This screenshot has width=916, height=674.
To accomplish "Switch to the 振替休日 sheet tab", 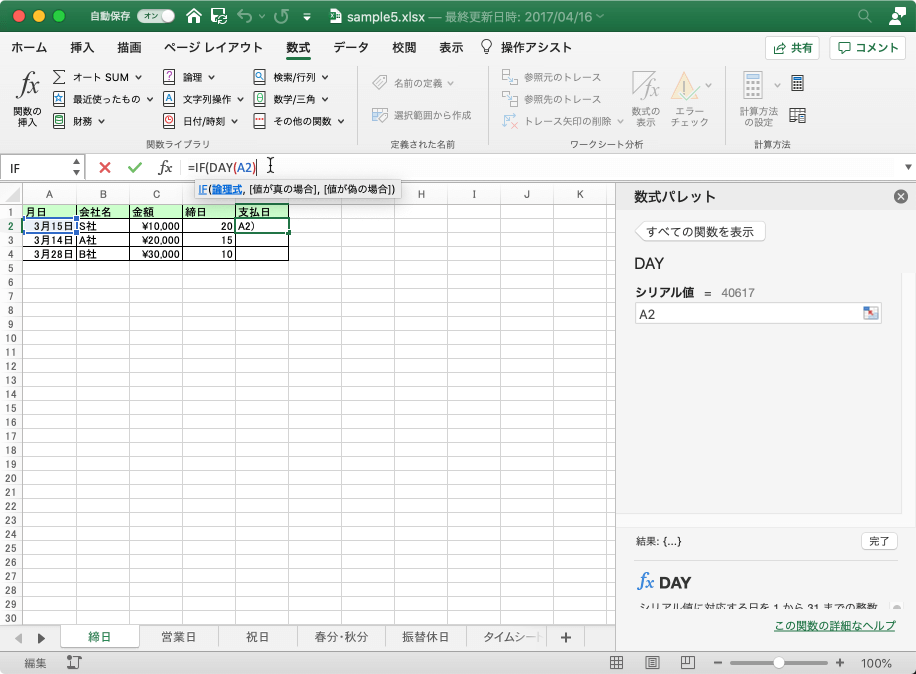I will (425, 637).
